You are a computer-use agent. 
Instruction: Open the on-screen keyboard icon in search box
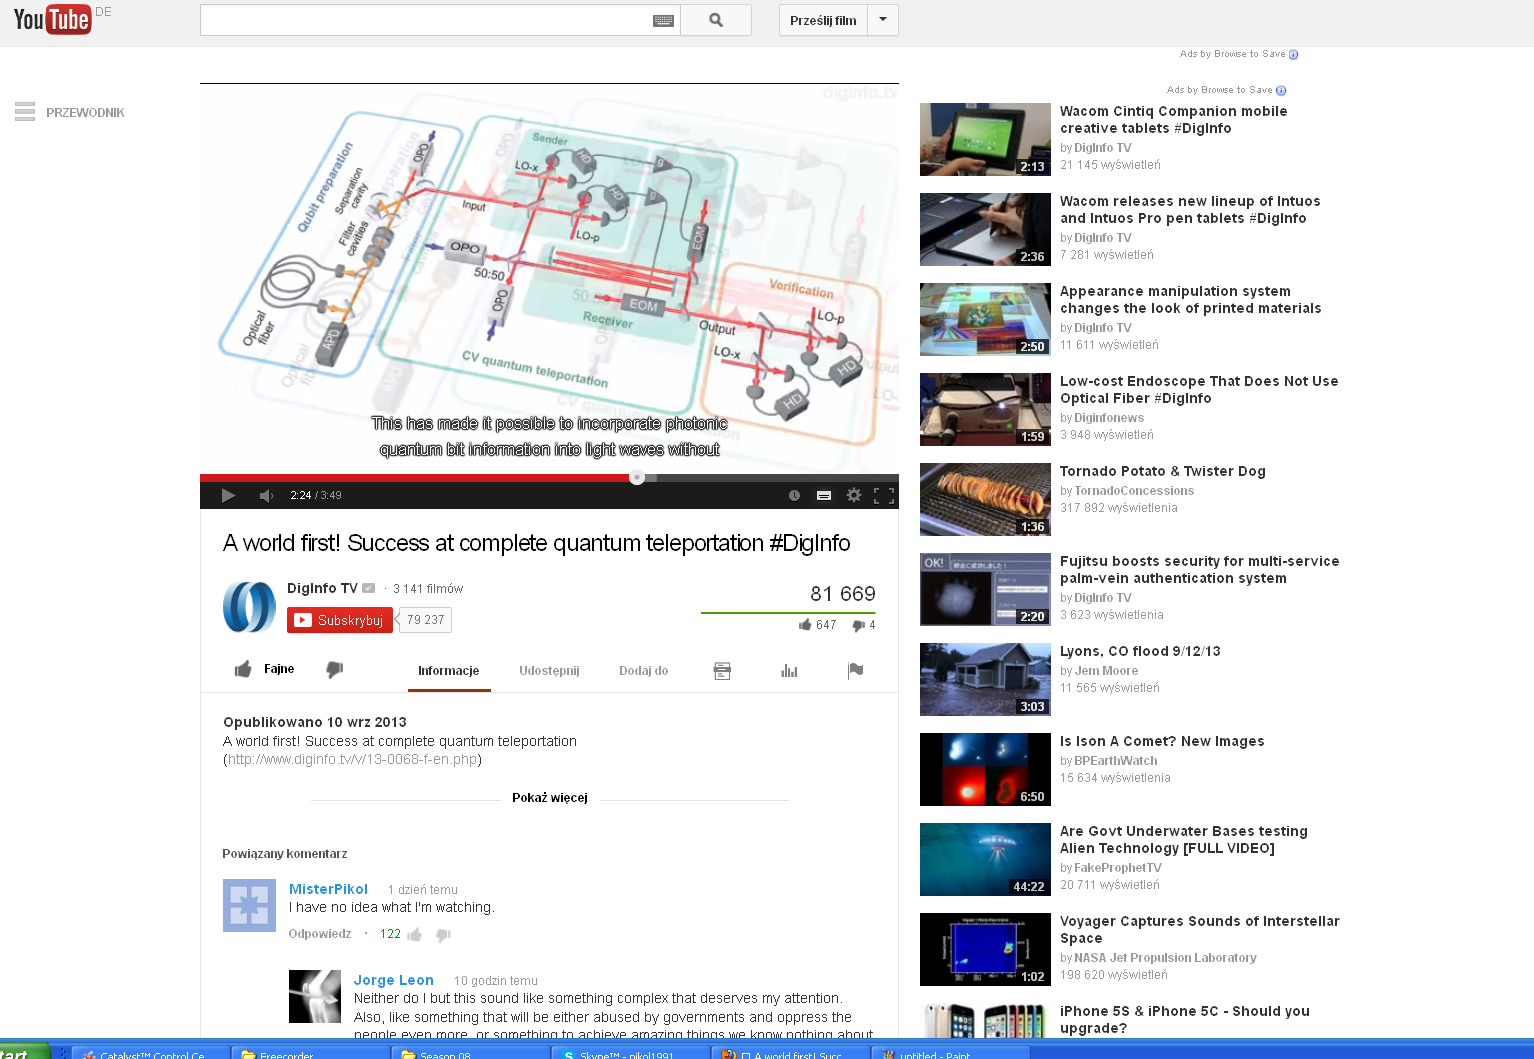[x=663, y=20]
